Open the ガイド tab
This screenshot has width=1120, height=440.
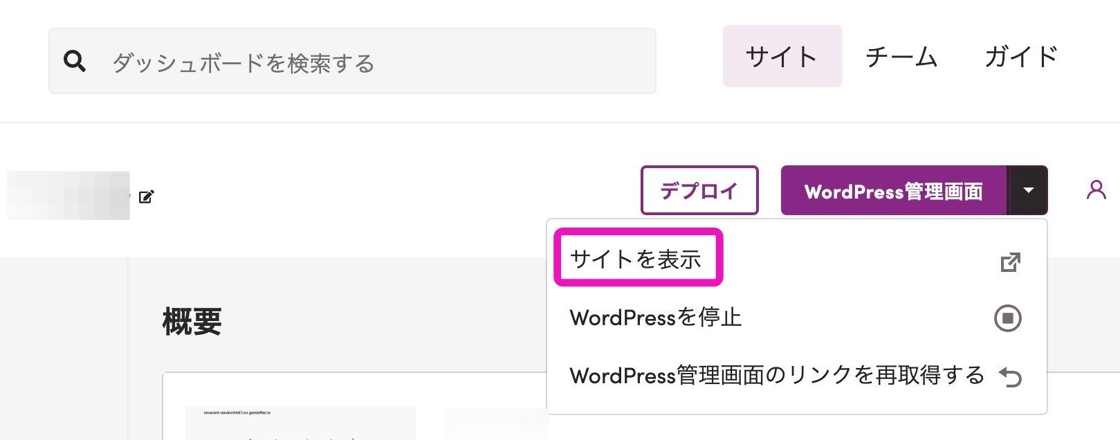[x=1021, y=56]
